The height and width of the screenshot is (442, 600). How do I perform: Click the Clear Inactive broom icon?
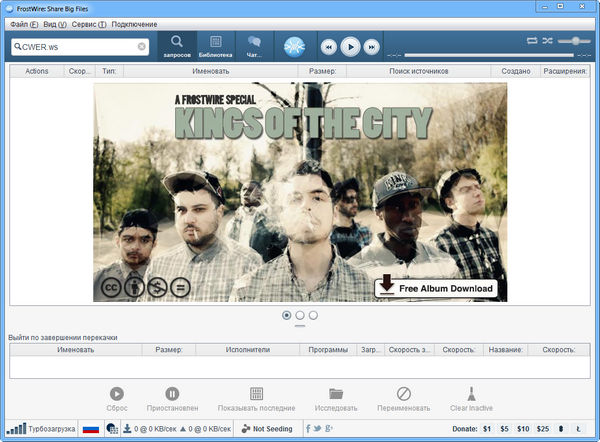point(472,395)
